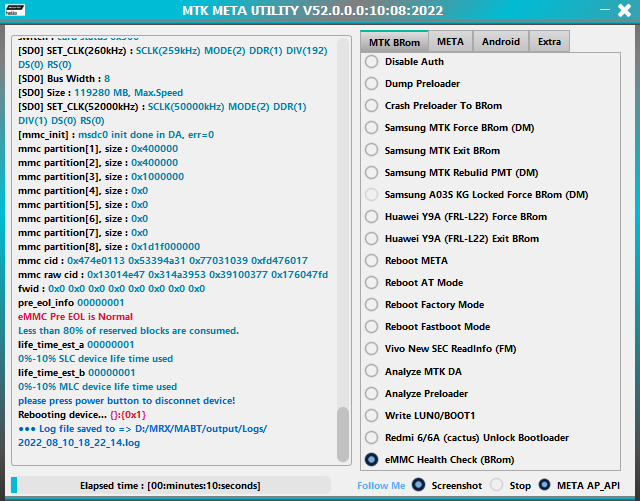Select eMMC Health Check (BRom) option

[371, 460]
